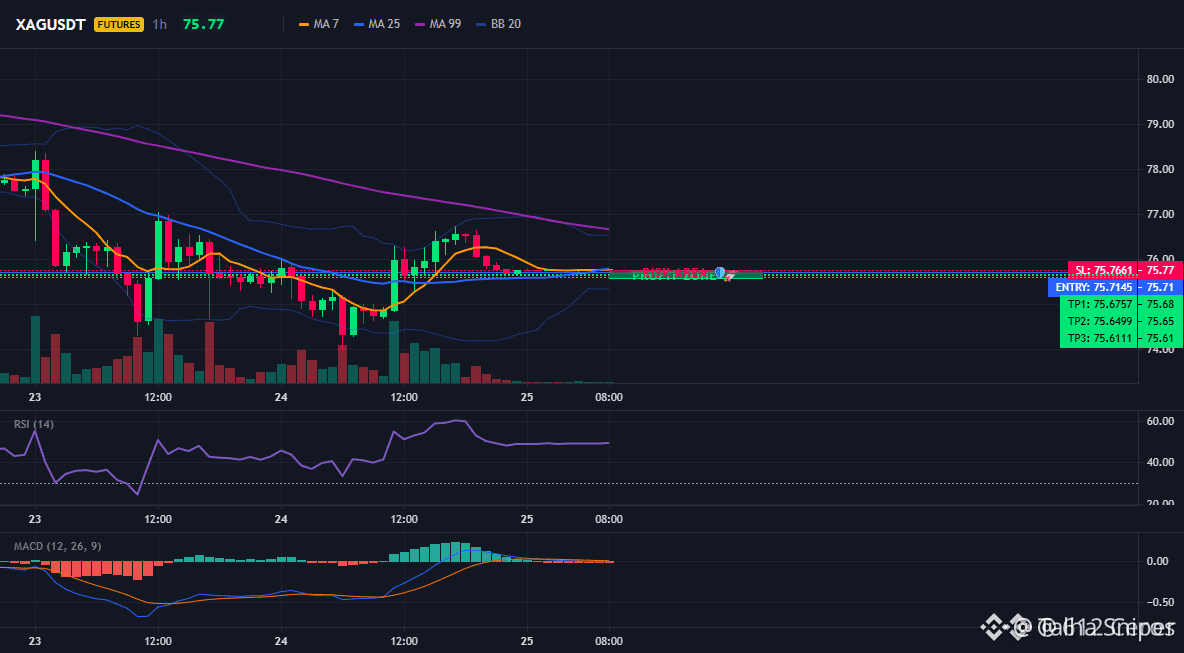Click the 40.00 RSI axis label

[x=1160, y=463]
